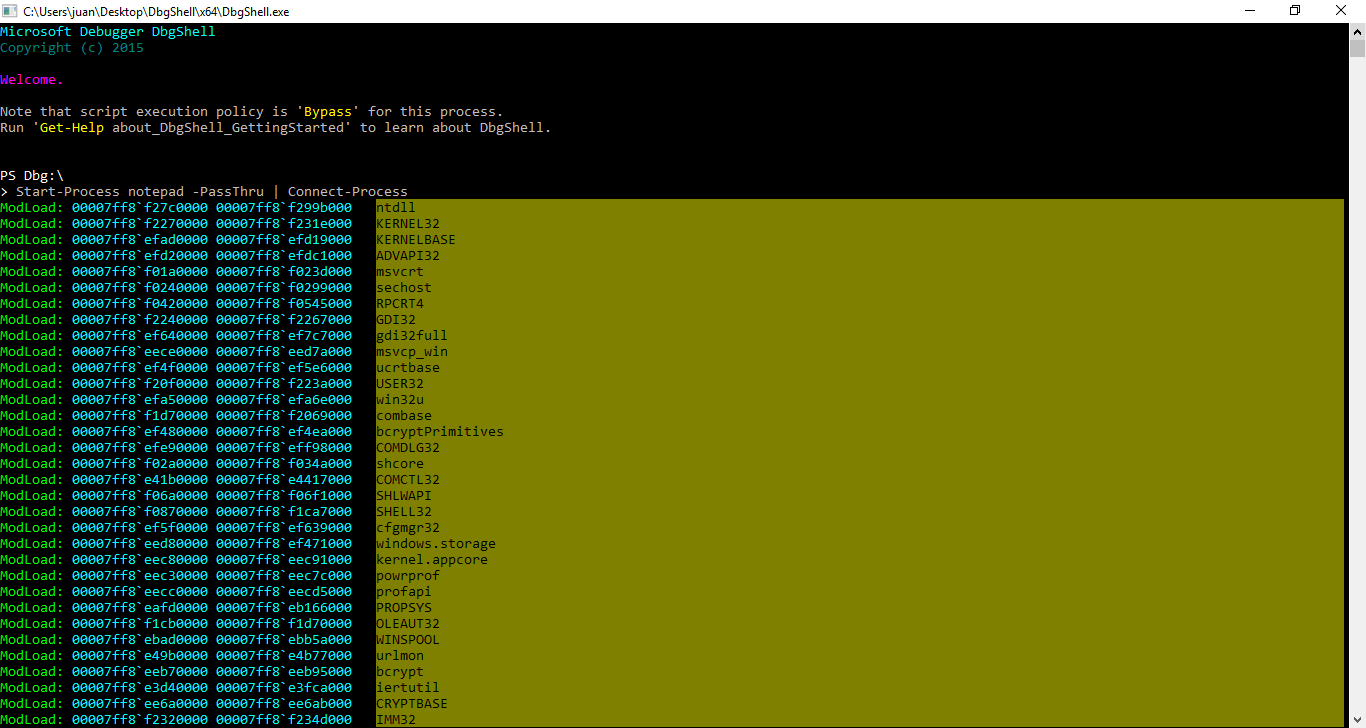Click the 'cfgmgr32' module name
The height and width of the screenshot is (728, 1366).
(x=408, y=528)
